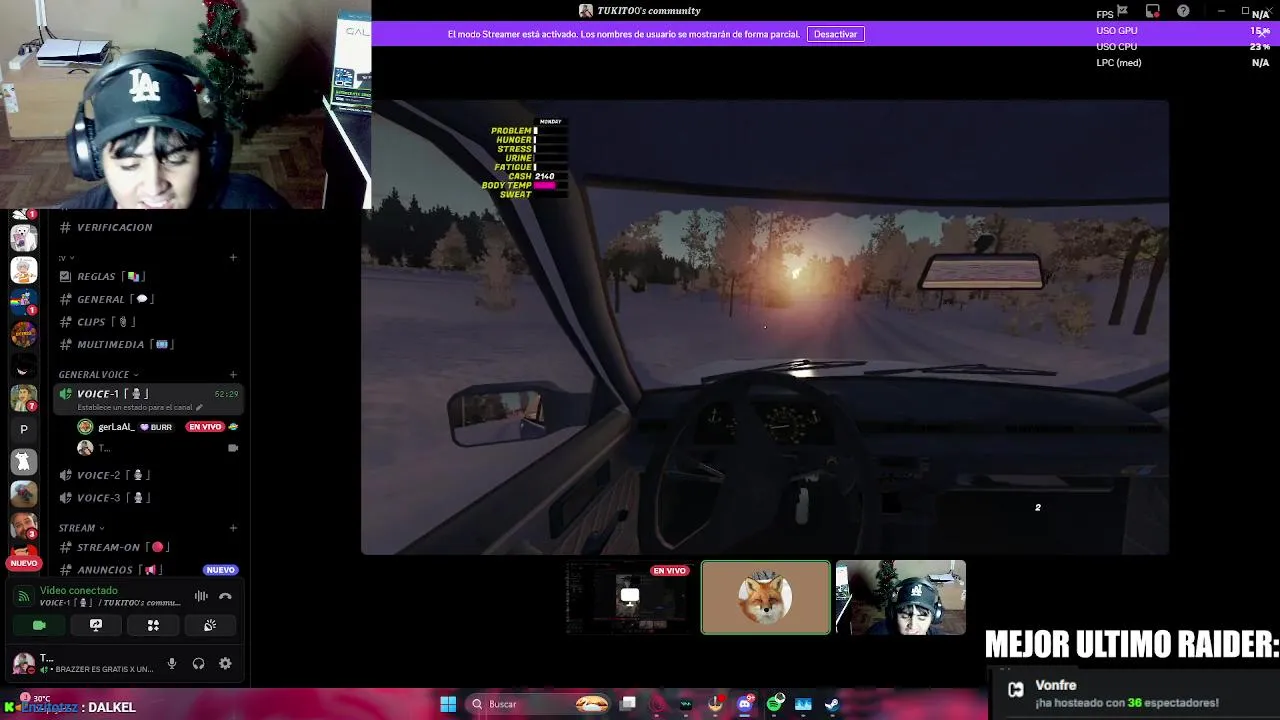
Task: Open Discord inbox icon in title bar
Action: coord(1153,11)
